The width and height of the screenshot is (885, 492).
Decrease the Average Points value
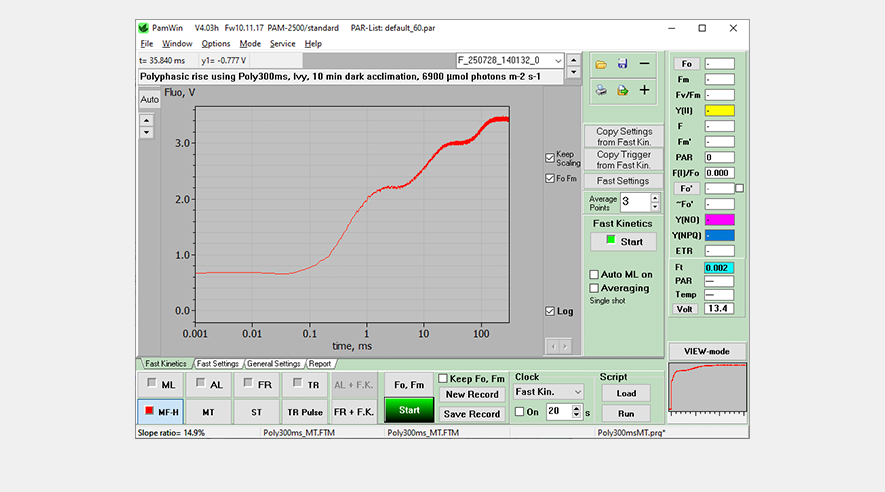655,207
